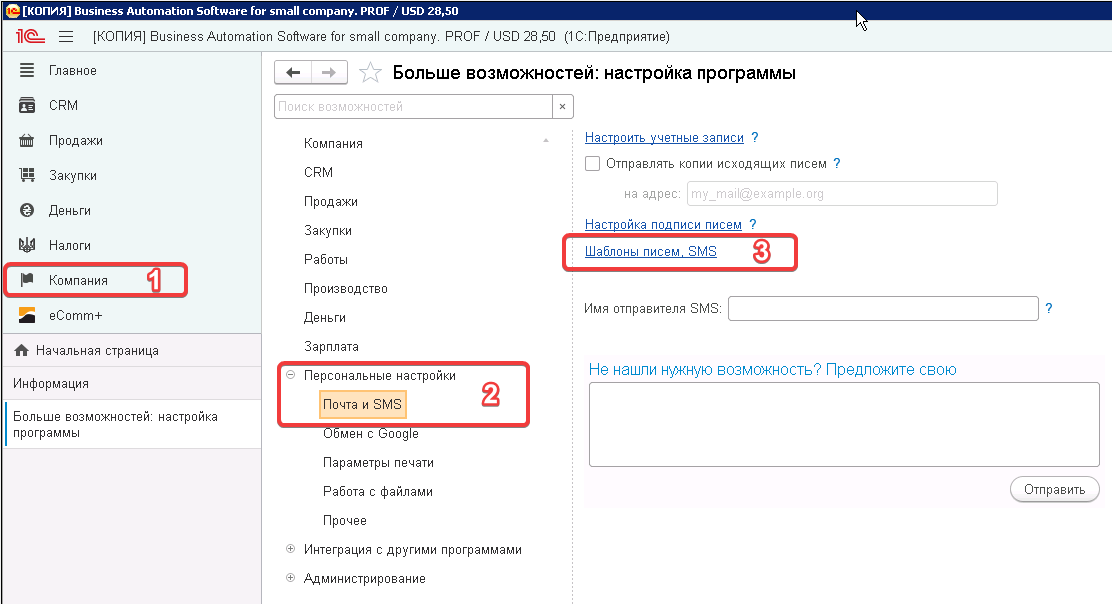
Task: Select 'Обмен с Google' settings item
Action: (370, 434)
